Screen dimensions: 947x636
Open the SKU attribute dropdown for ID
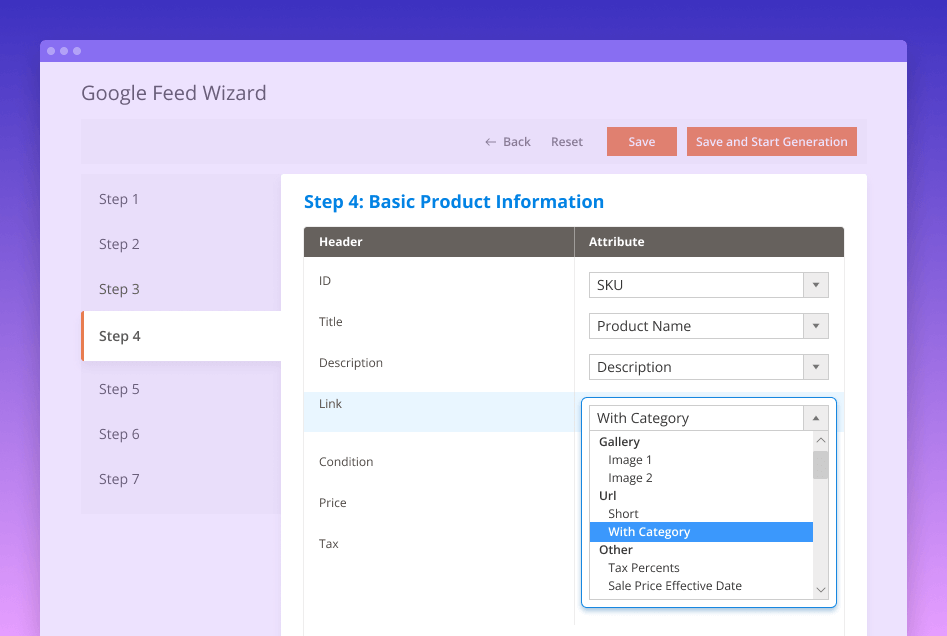pyautogui.click(x=816, y=285)
